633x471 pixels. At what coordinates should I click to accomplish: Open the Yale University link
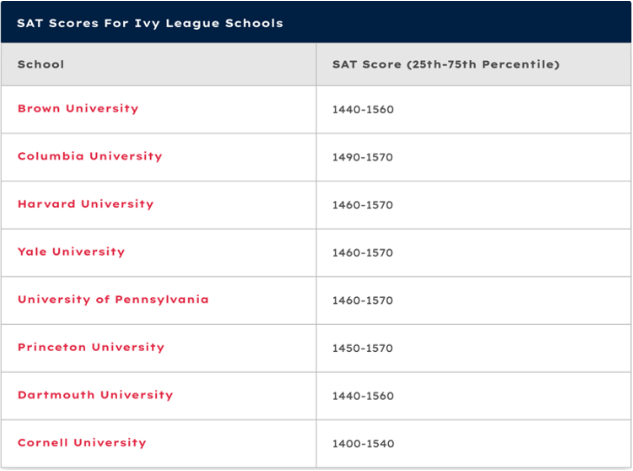point(71,252)
